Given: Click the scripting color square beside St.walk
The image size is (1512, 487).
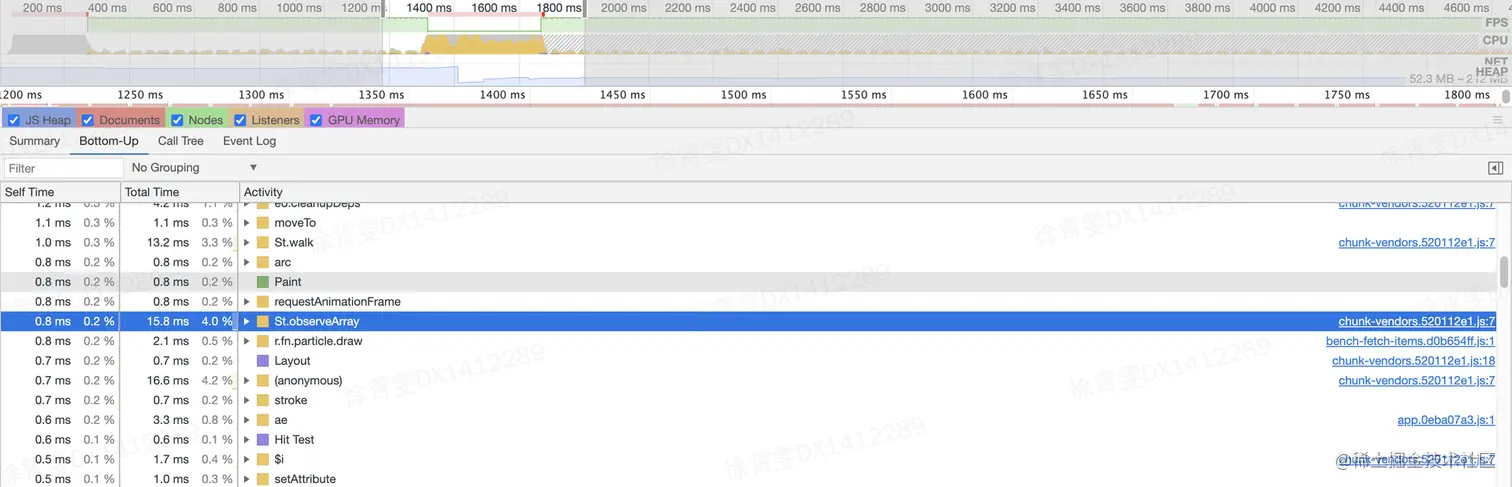Looking at the screenshot, I should (263, 242).
